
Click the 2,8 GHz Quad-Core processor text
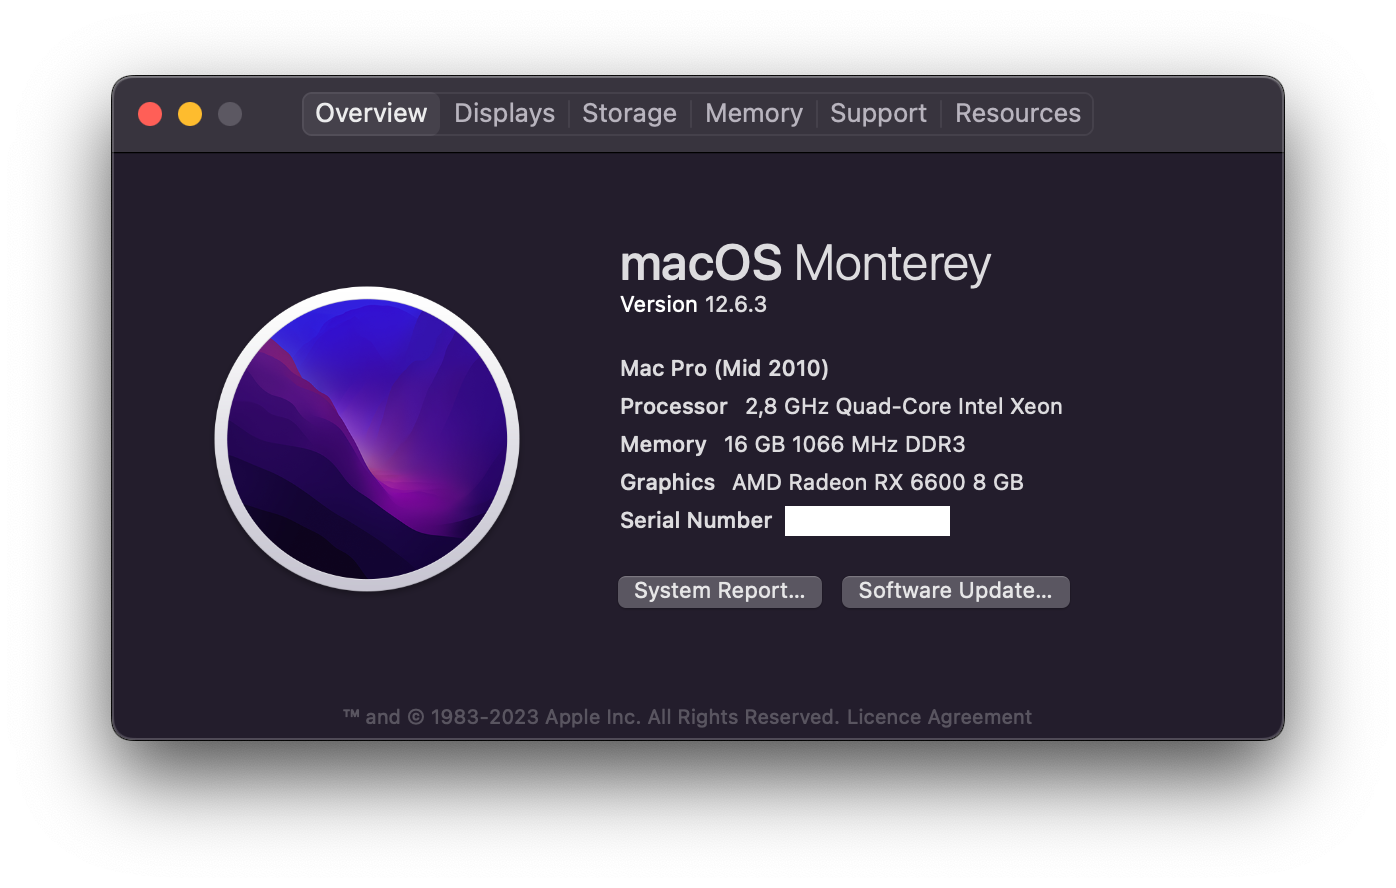903,406
